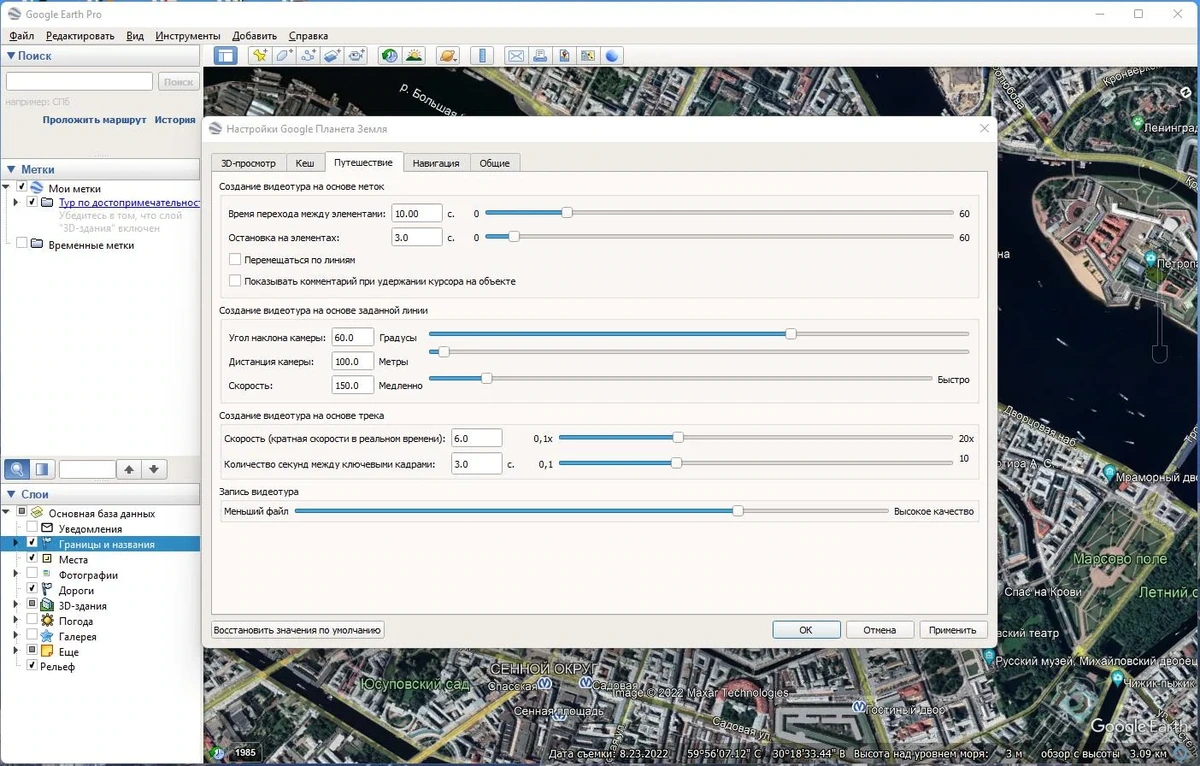Click the search text field in Поиск
The width and height of the screenshot is (1200, 766).
[x=80, y=81]
